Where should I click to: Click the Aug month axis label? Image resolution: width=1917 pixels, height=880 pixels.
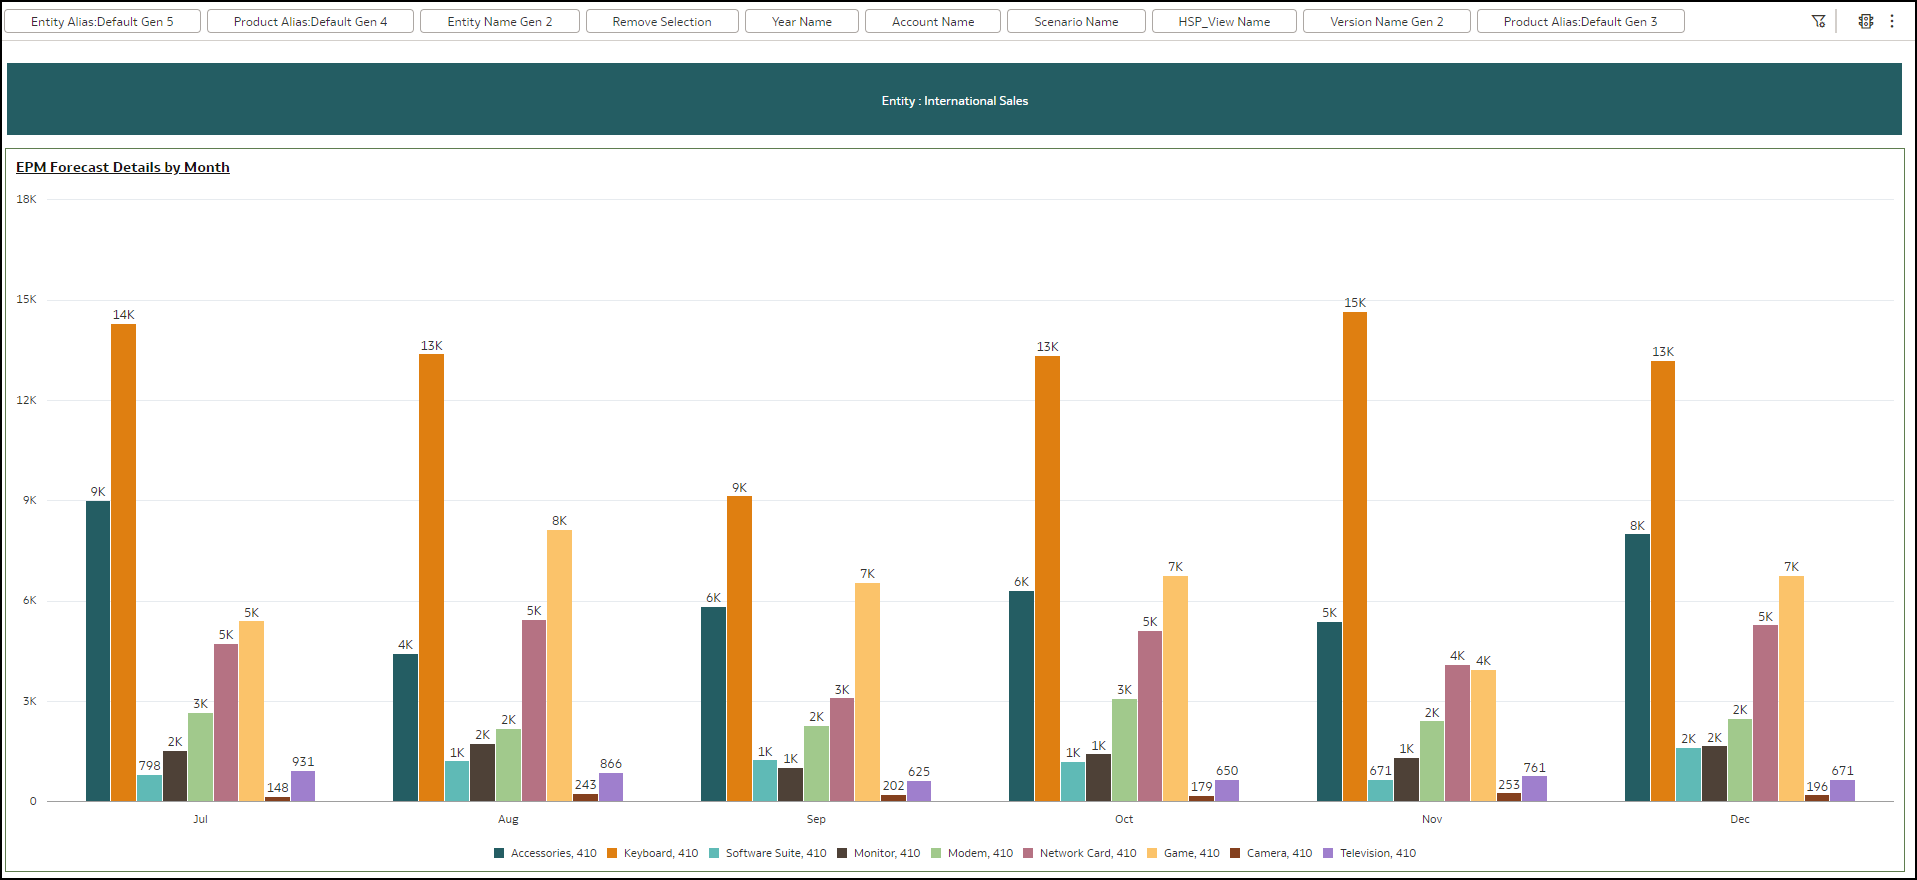(508, 819)
